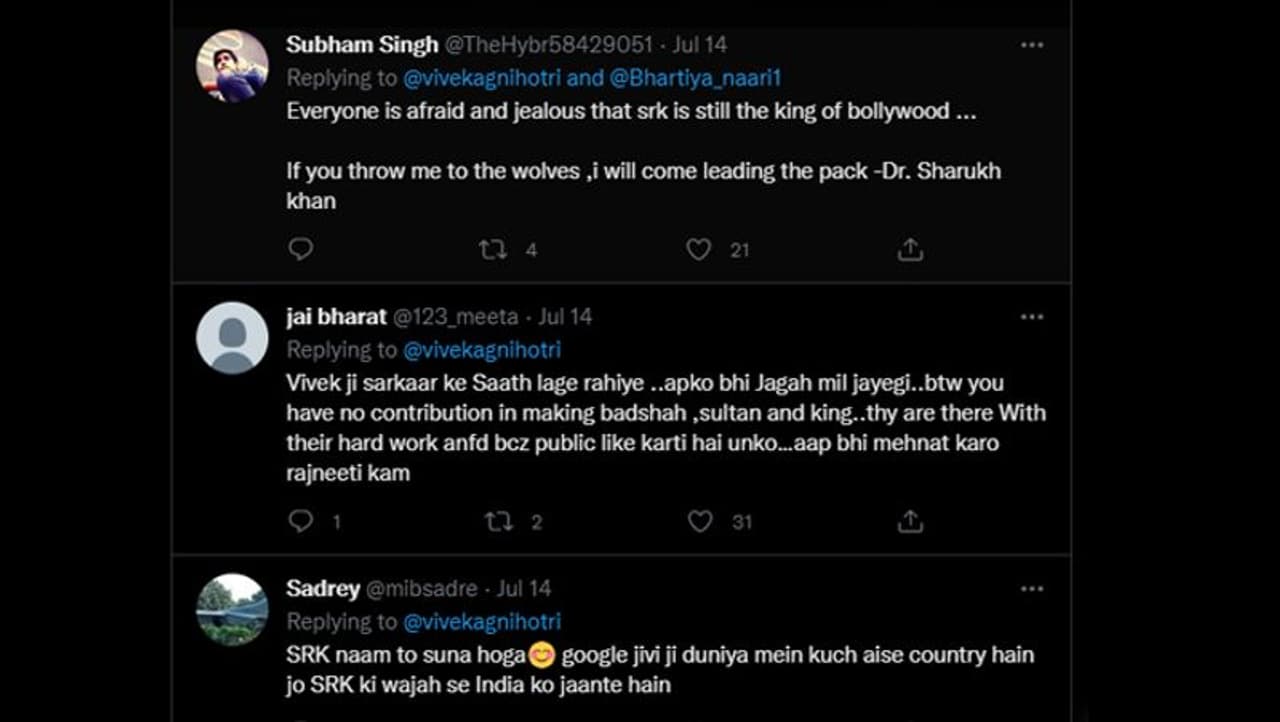Image resolution: width=1280 pixels, height=722 pixels.
Task: Like Subham Singh's tweet
Action: click(x=698, y=249)
